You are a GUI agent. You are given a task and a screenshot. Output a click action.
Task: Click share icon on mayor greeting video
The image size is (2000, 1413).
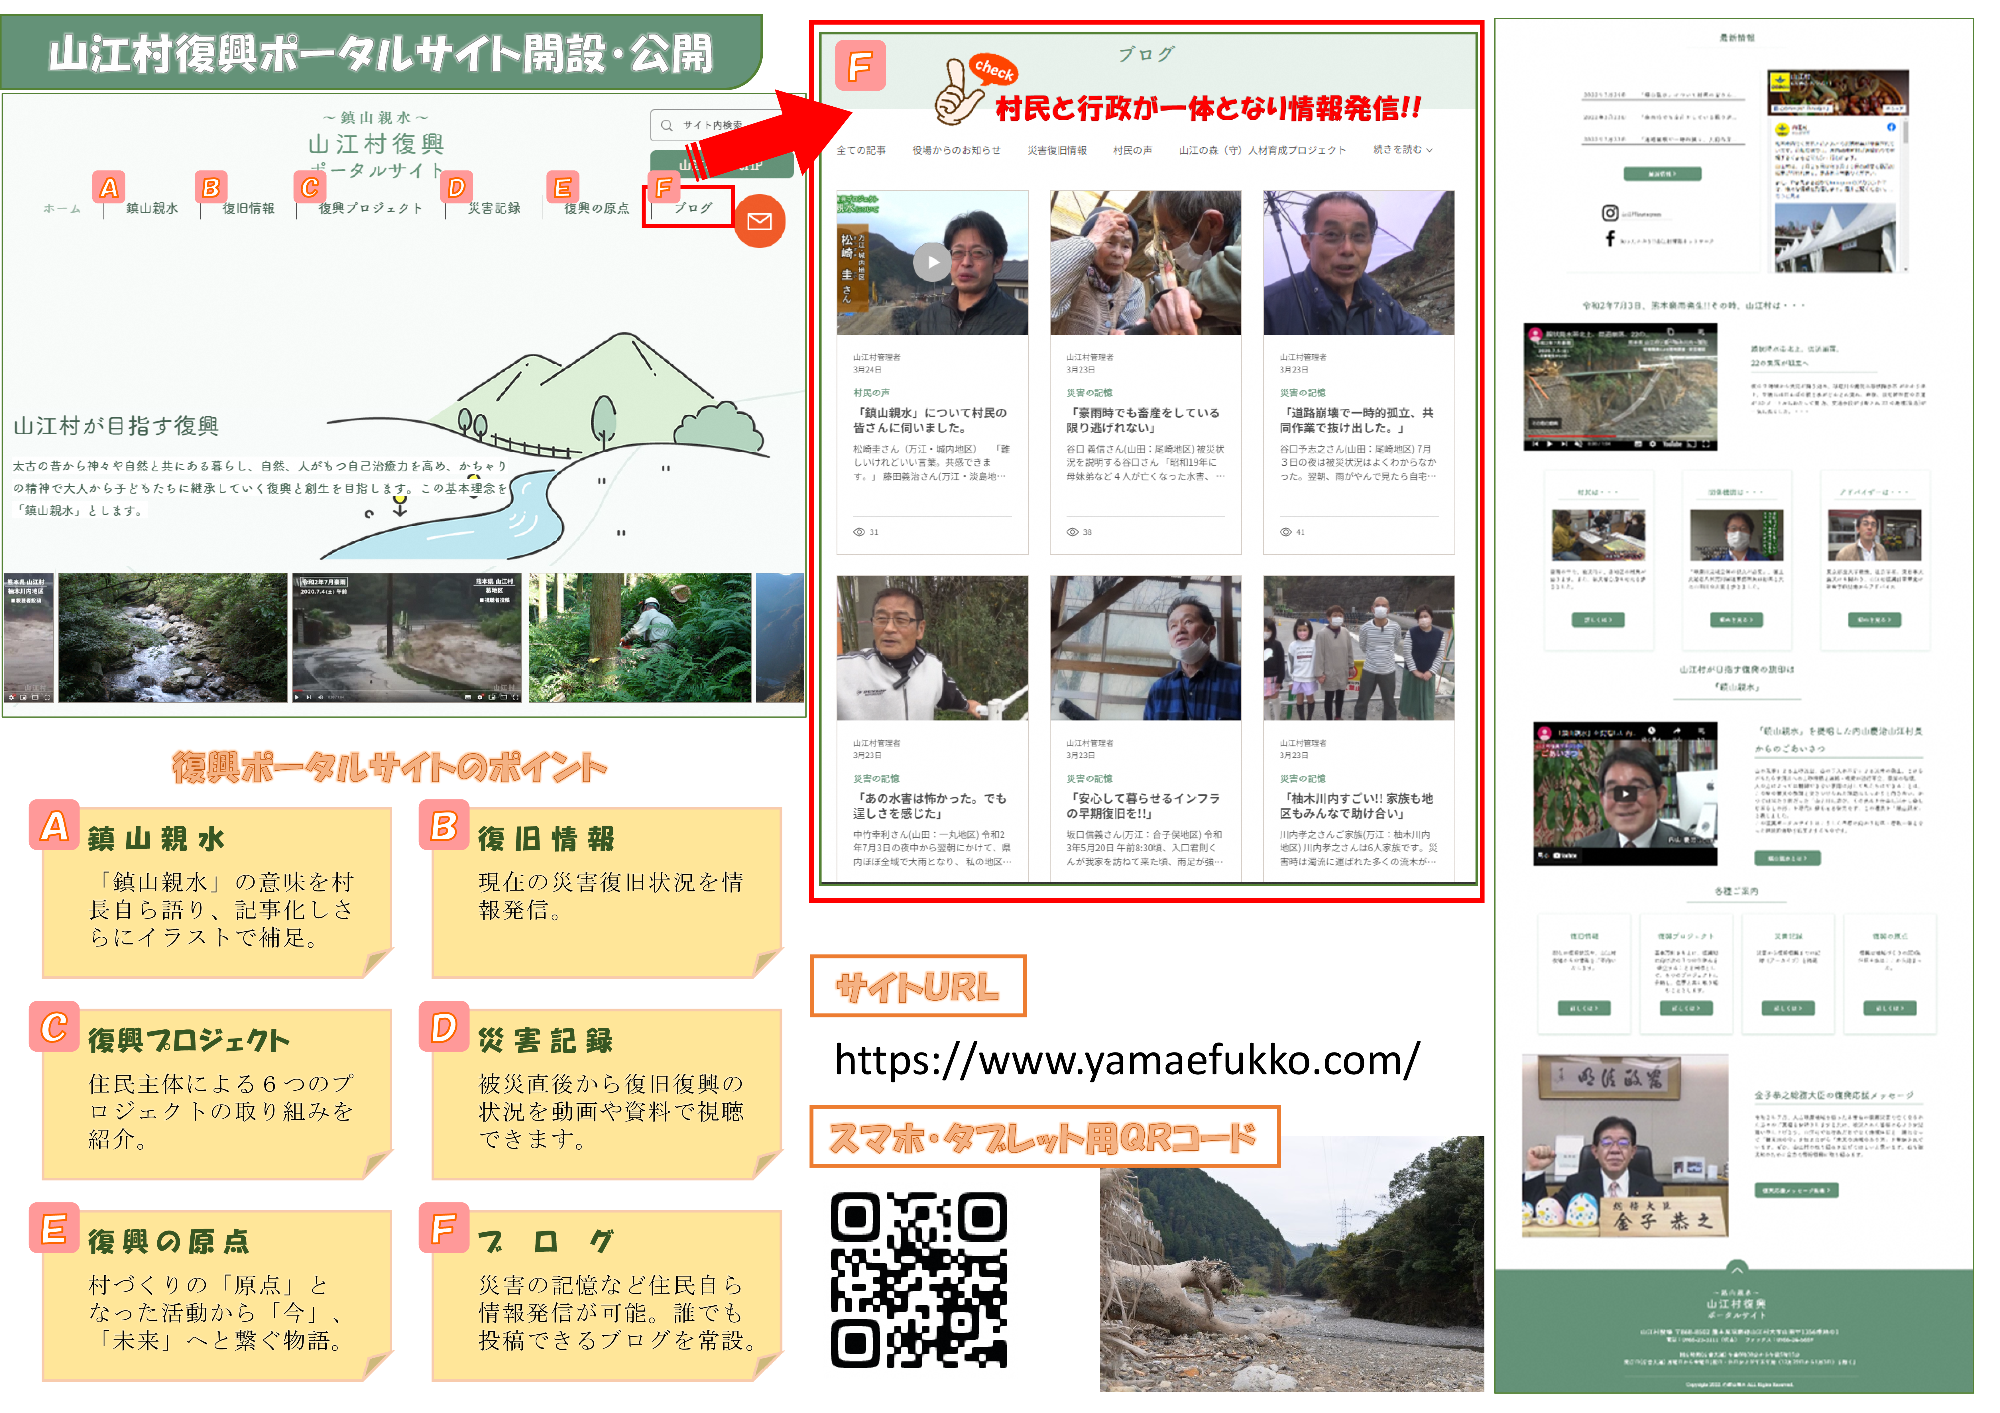pos(1677,732)
